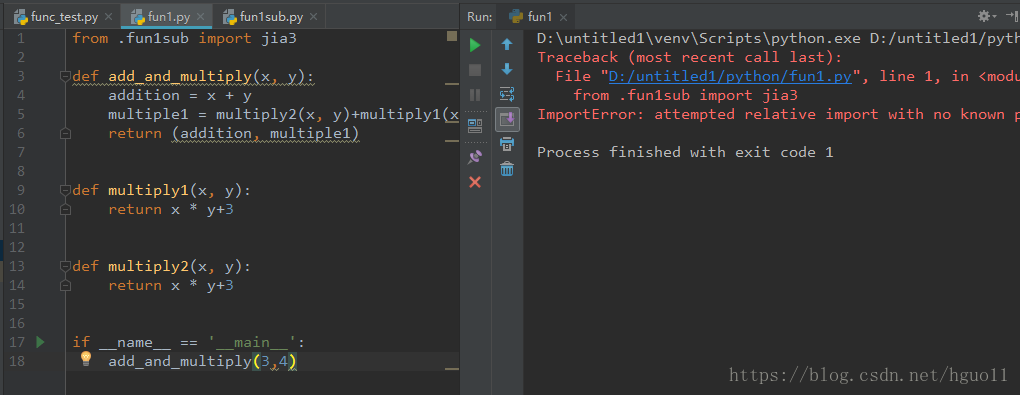
Task: Collapse add_and_multiply at line 3 fold marker
Action: [x=64, y=77]
